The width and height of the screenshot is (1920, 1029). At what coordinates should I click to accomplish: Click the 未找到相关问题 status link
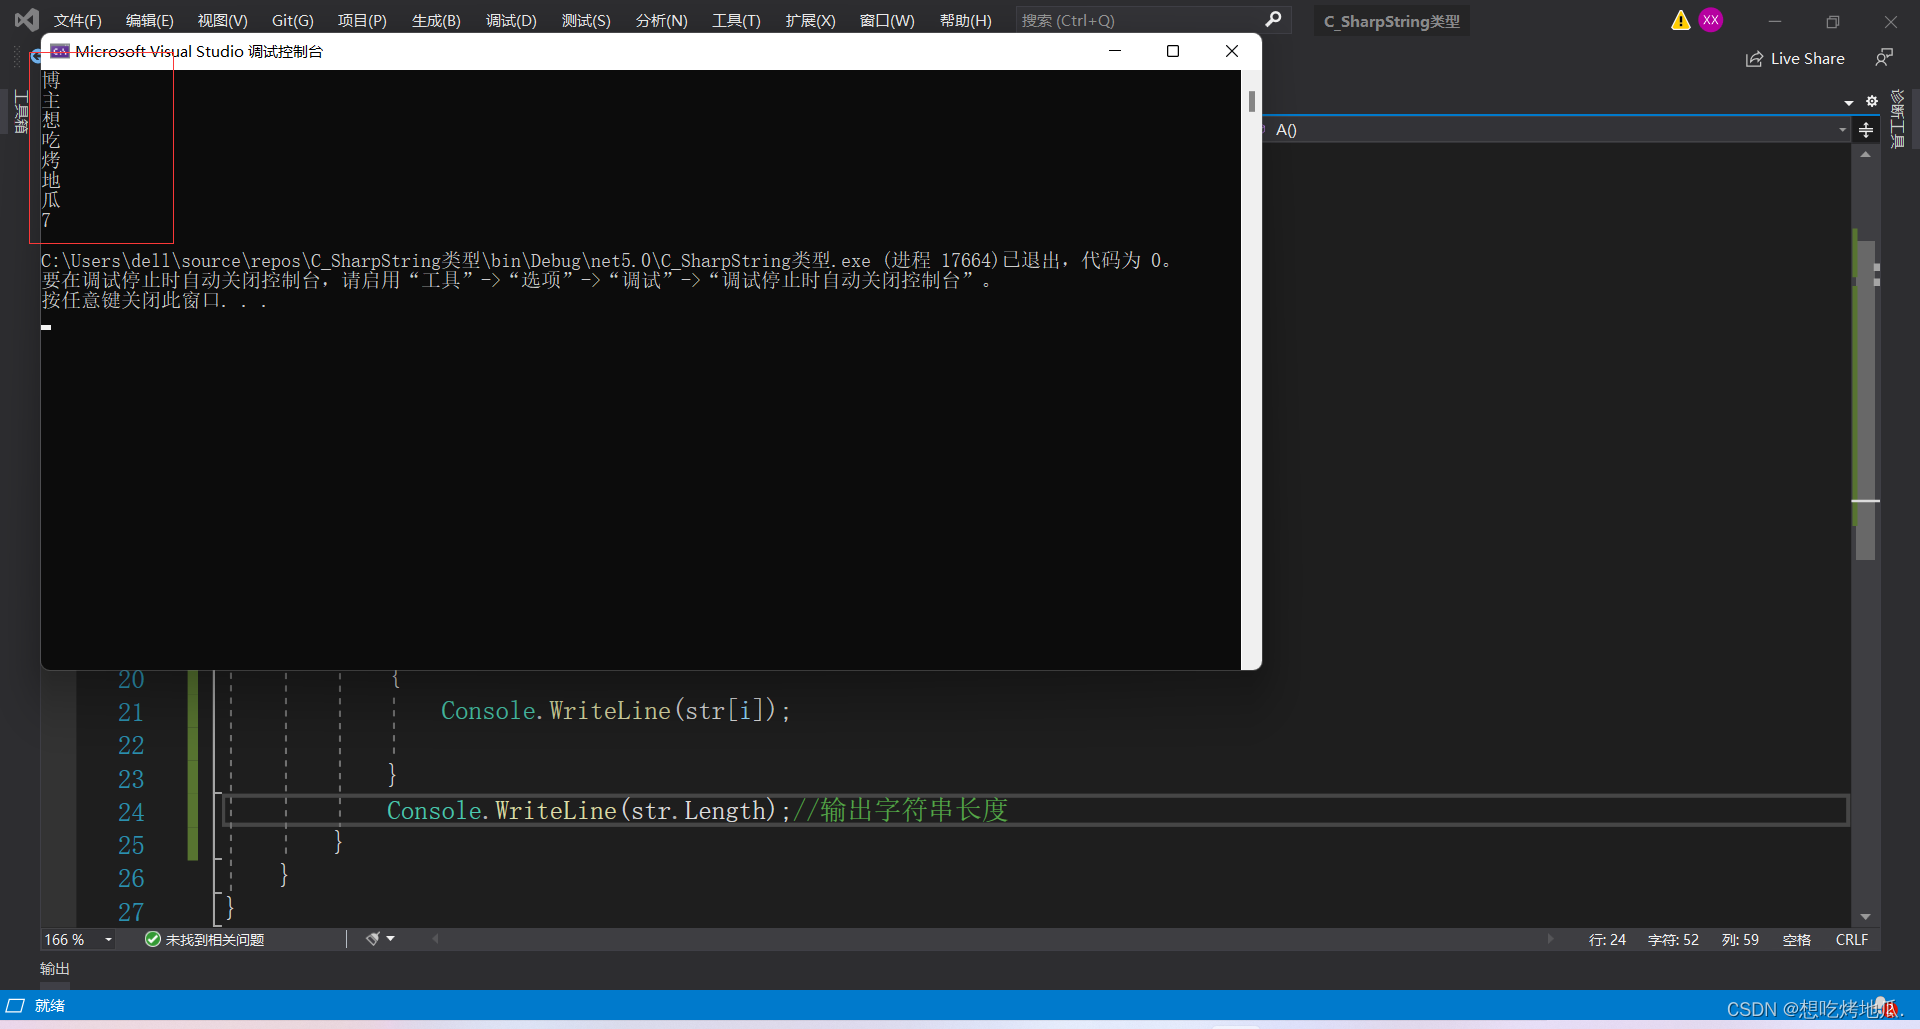click(x=216, y=939)
